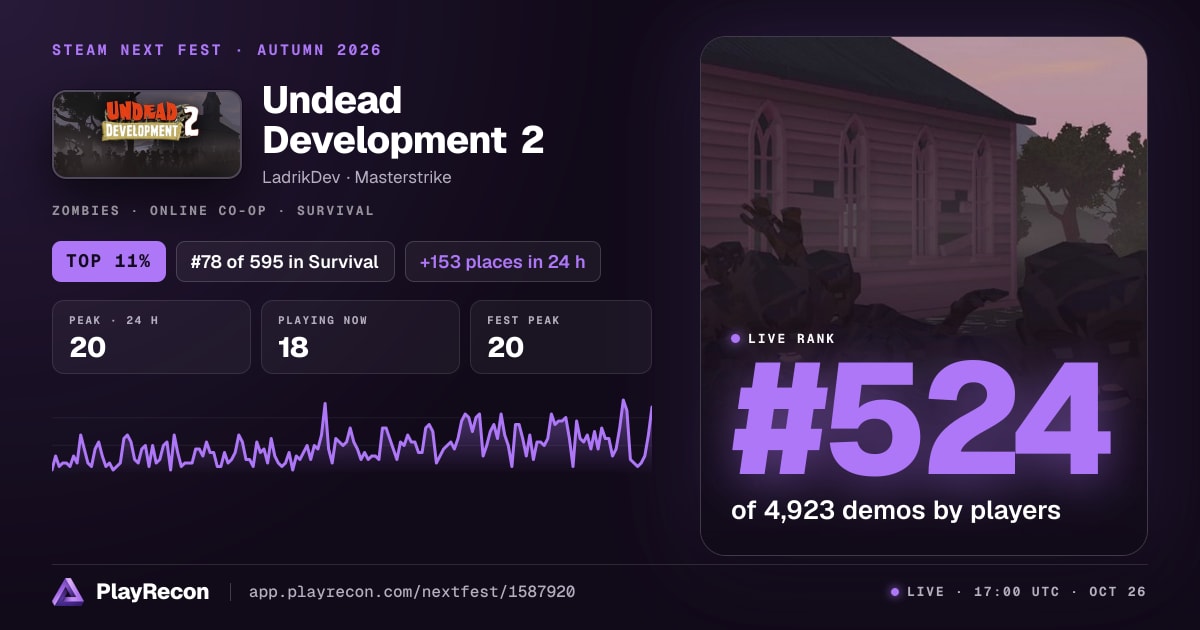The width and height of the screenshot is (1200, 630).
Task: Click the player count sparkline chart
Action: coord(352,436)
